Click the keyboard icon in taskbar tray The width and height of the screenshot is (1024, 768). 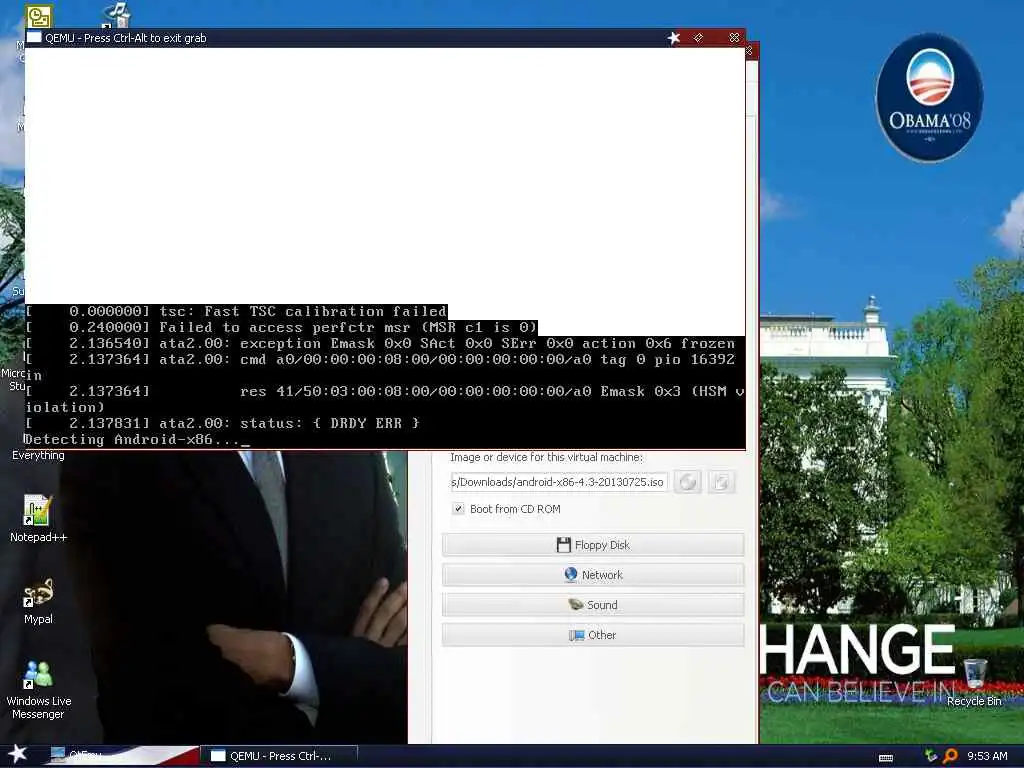(886, 757)
